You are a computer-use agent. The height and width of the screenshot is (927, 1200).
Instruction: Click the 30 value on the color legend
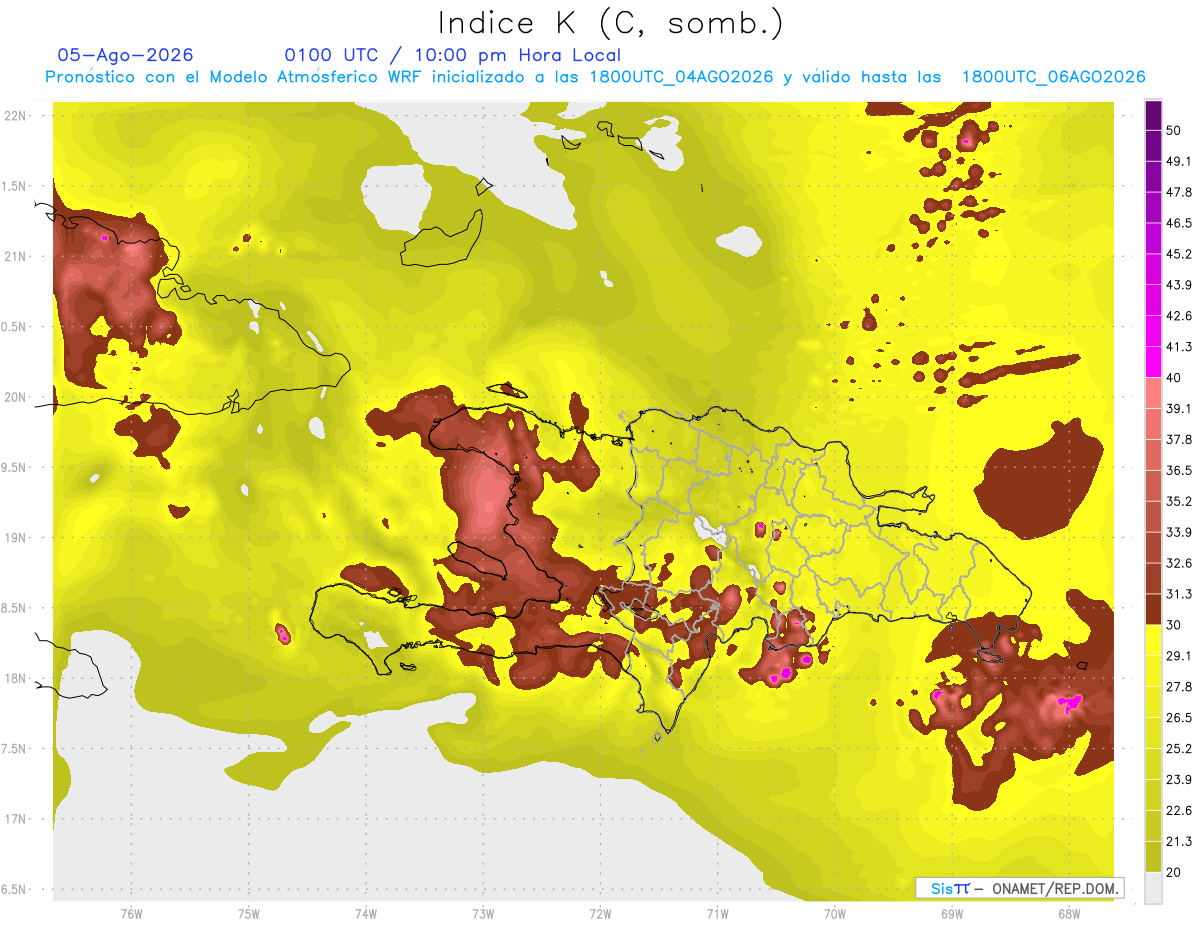pyautogui.click(x=1174, y=625)
